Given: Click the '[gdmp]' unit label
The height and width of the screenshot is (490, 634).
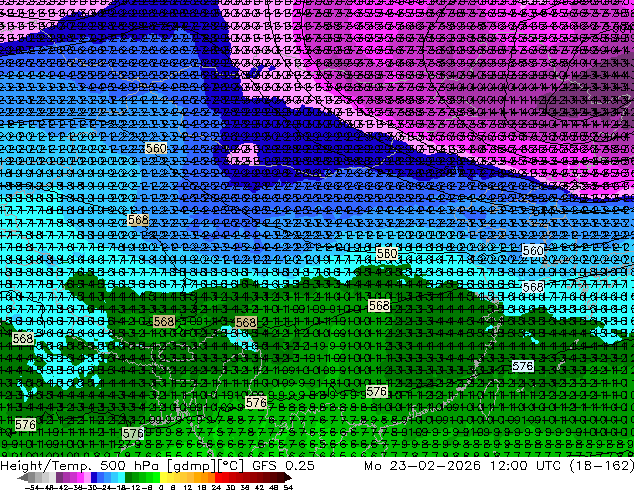Looking at the screenshot, I should tap(190, 466).
